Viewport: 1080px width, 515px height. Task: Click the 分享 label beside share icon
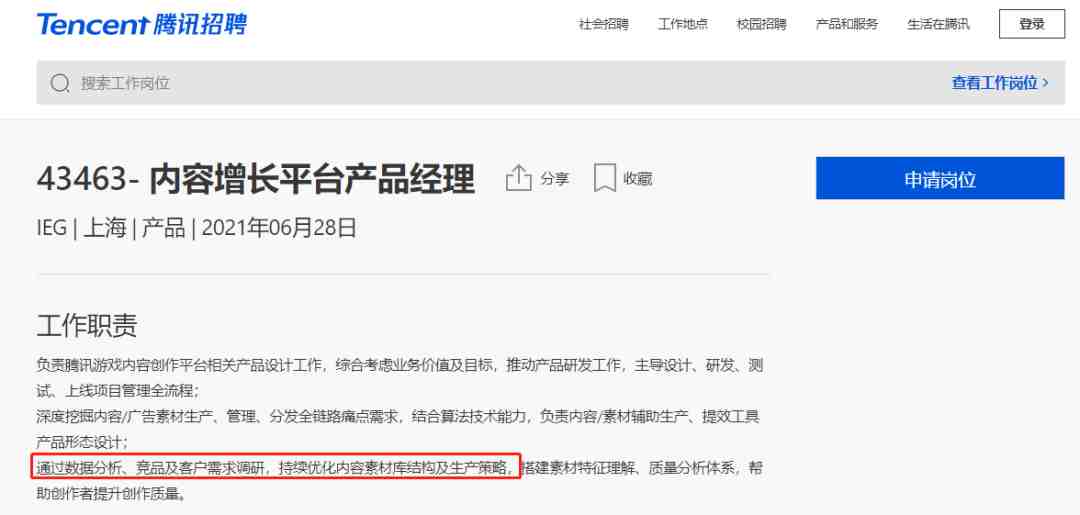point(554,179)
